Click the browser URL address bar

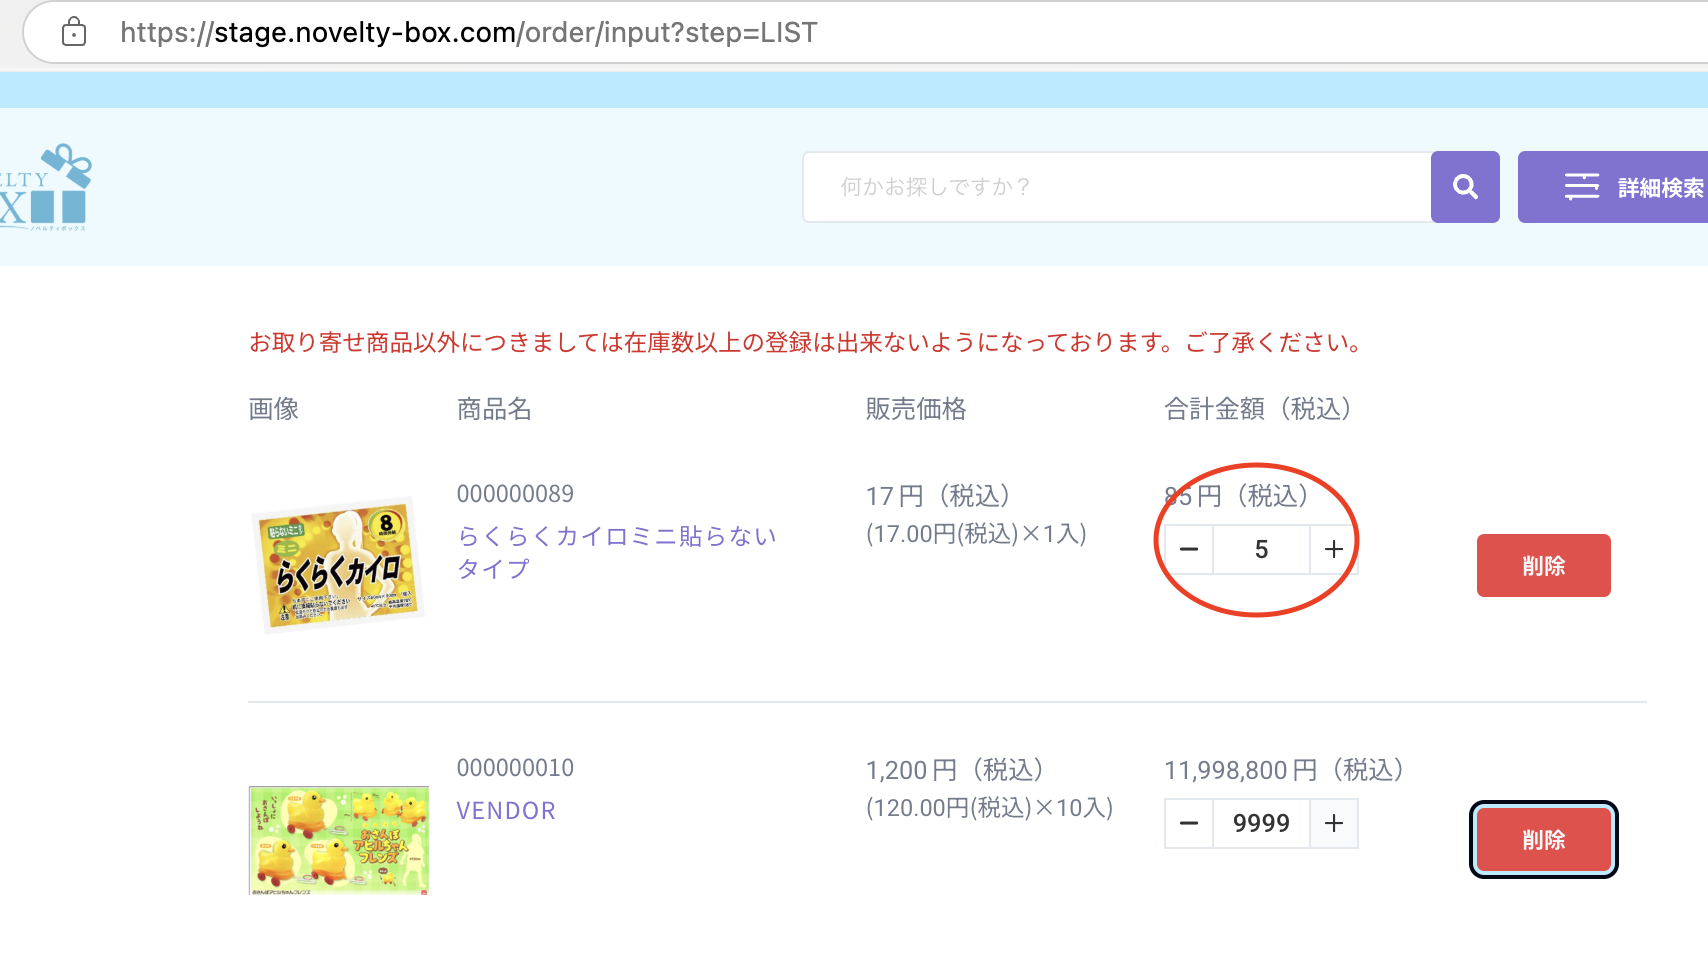800,33
